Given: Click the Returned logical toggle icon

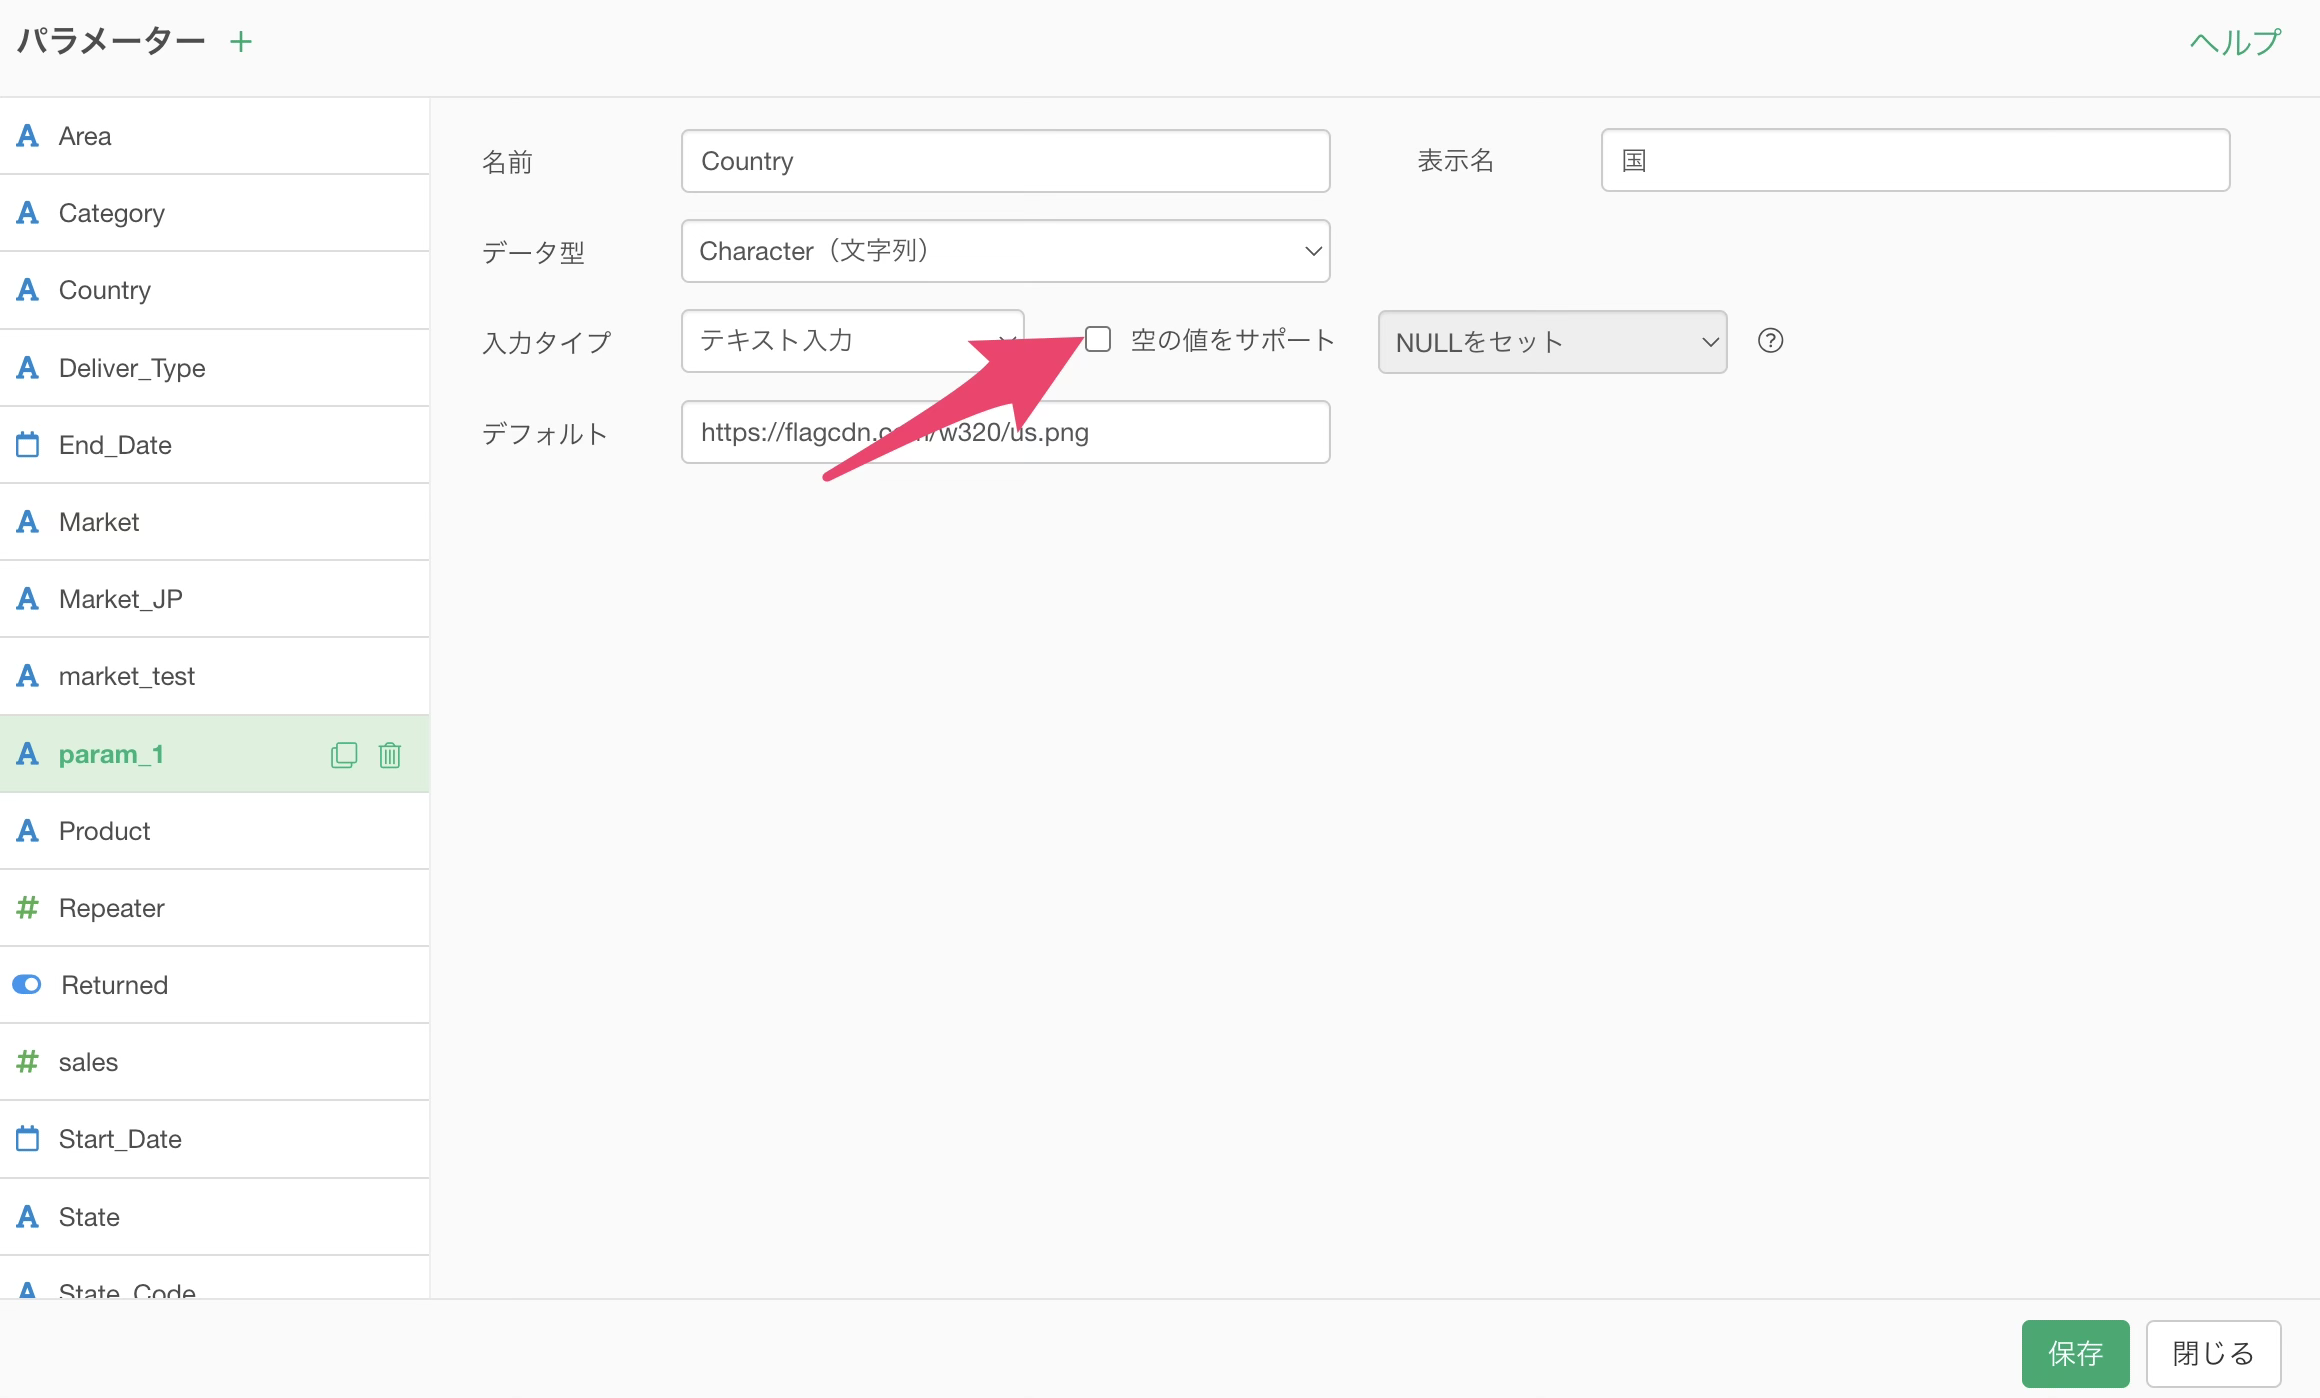Looking at the screenshot, I should click(27, 985).
